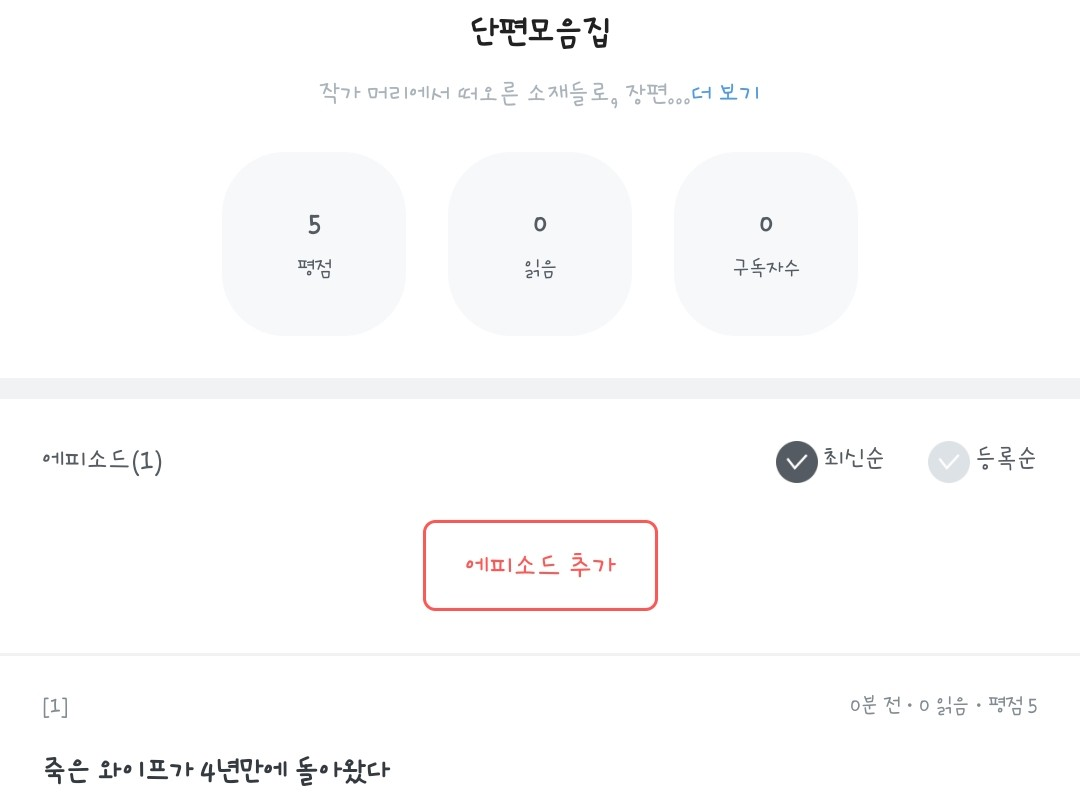Click the episode's 평점 5 text
Image resolution: width=1080 pixels, height=810 pixels.
tap(1012, 707)
